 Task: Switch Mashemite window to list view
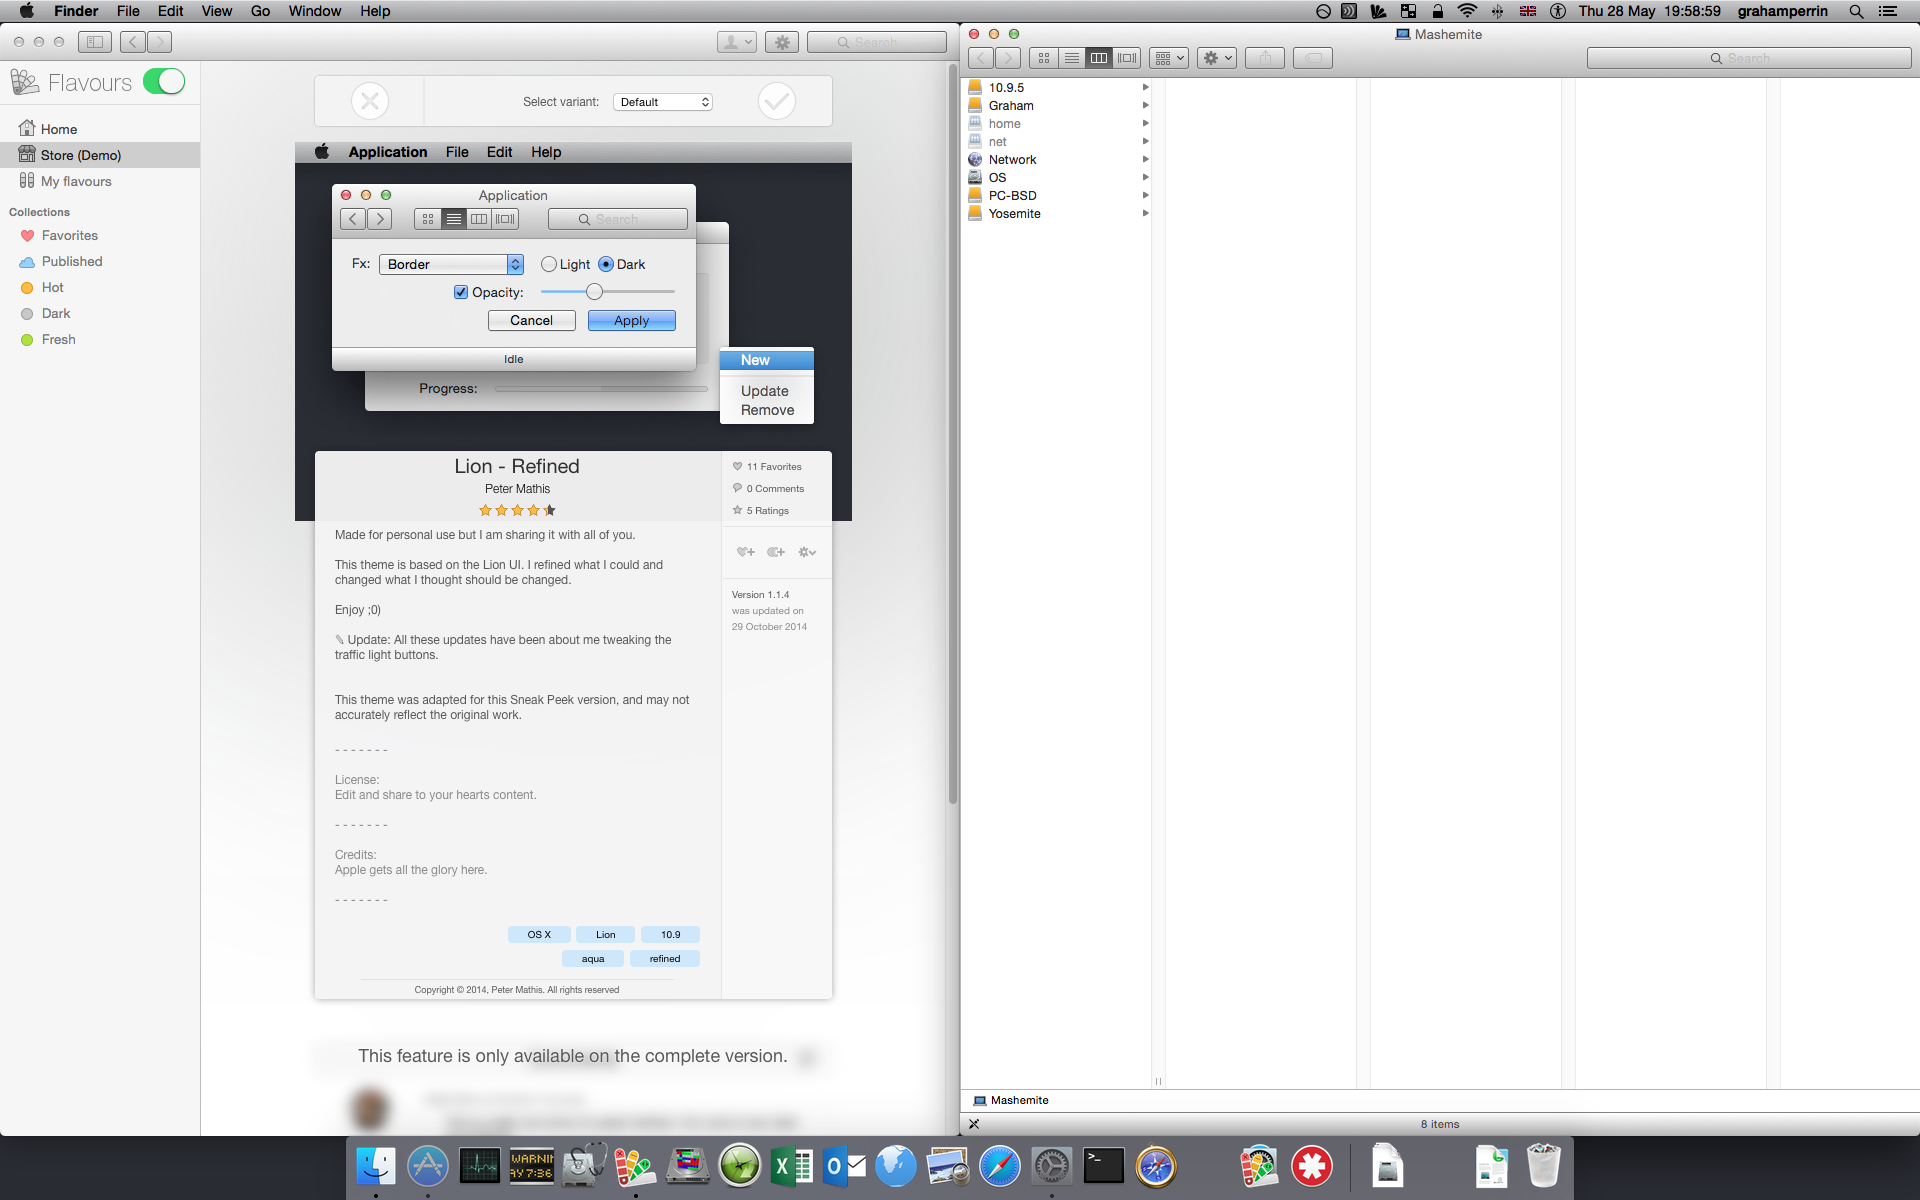click(x=1071, y=58)
